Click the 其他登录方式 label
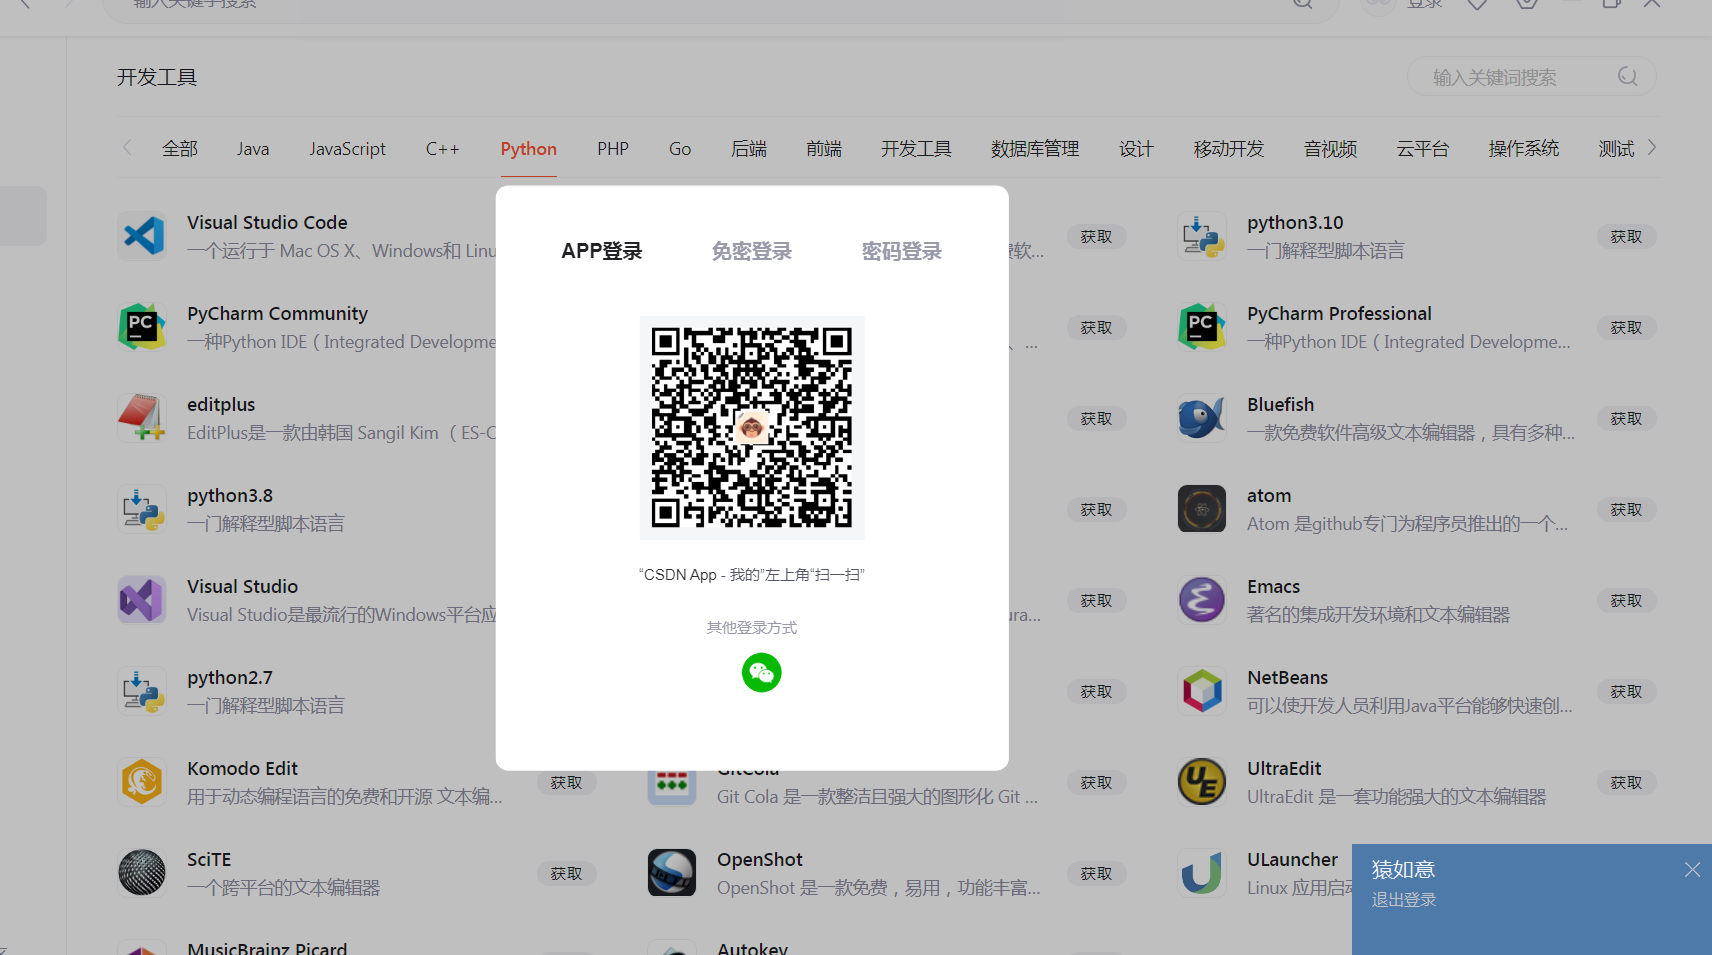 752,628
